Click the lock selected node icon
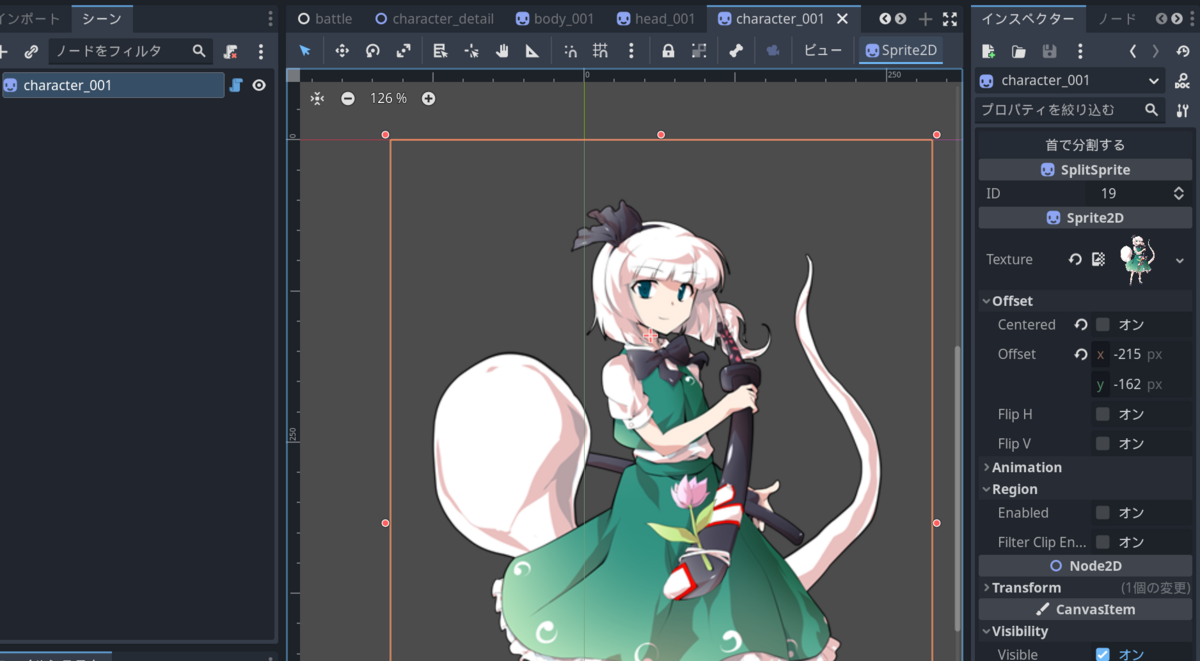Viewport: 1200px width, 661px height. [668, 50]
